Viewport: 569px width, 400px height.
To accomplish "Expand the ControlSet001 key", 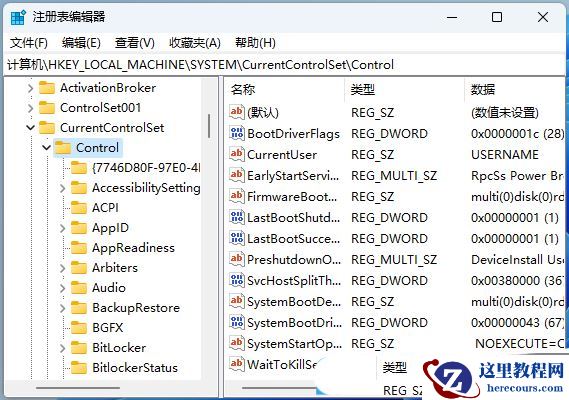I will pyautogui.click(x=30, y=108).
